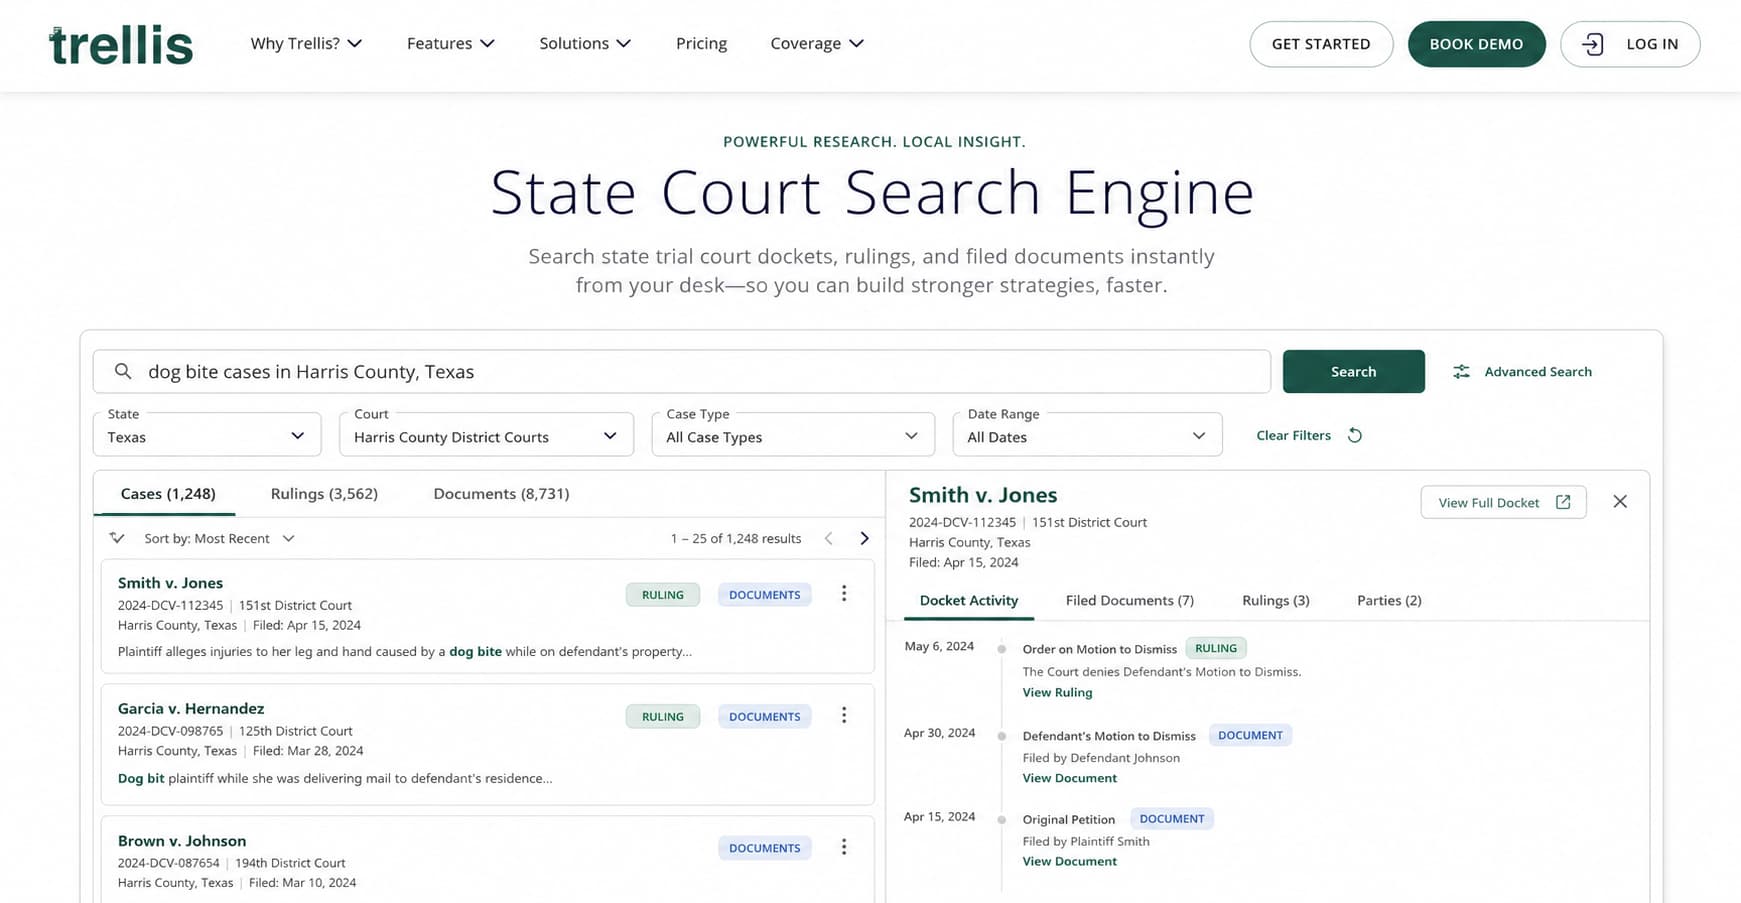Open more options for Smith v. Jones result
The height and width of the screenshot is (903, 1741).
(x=844, y=594)
